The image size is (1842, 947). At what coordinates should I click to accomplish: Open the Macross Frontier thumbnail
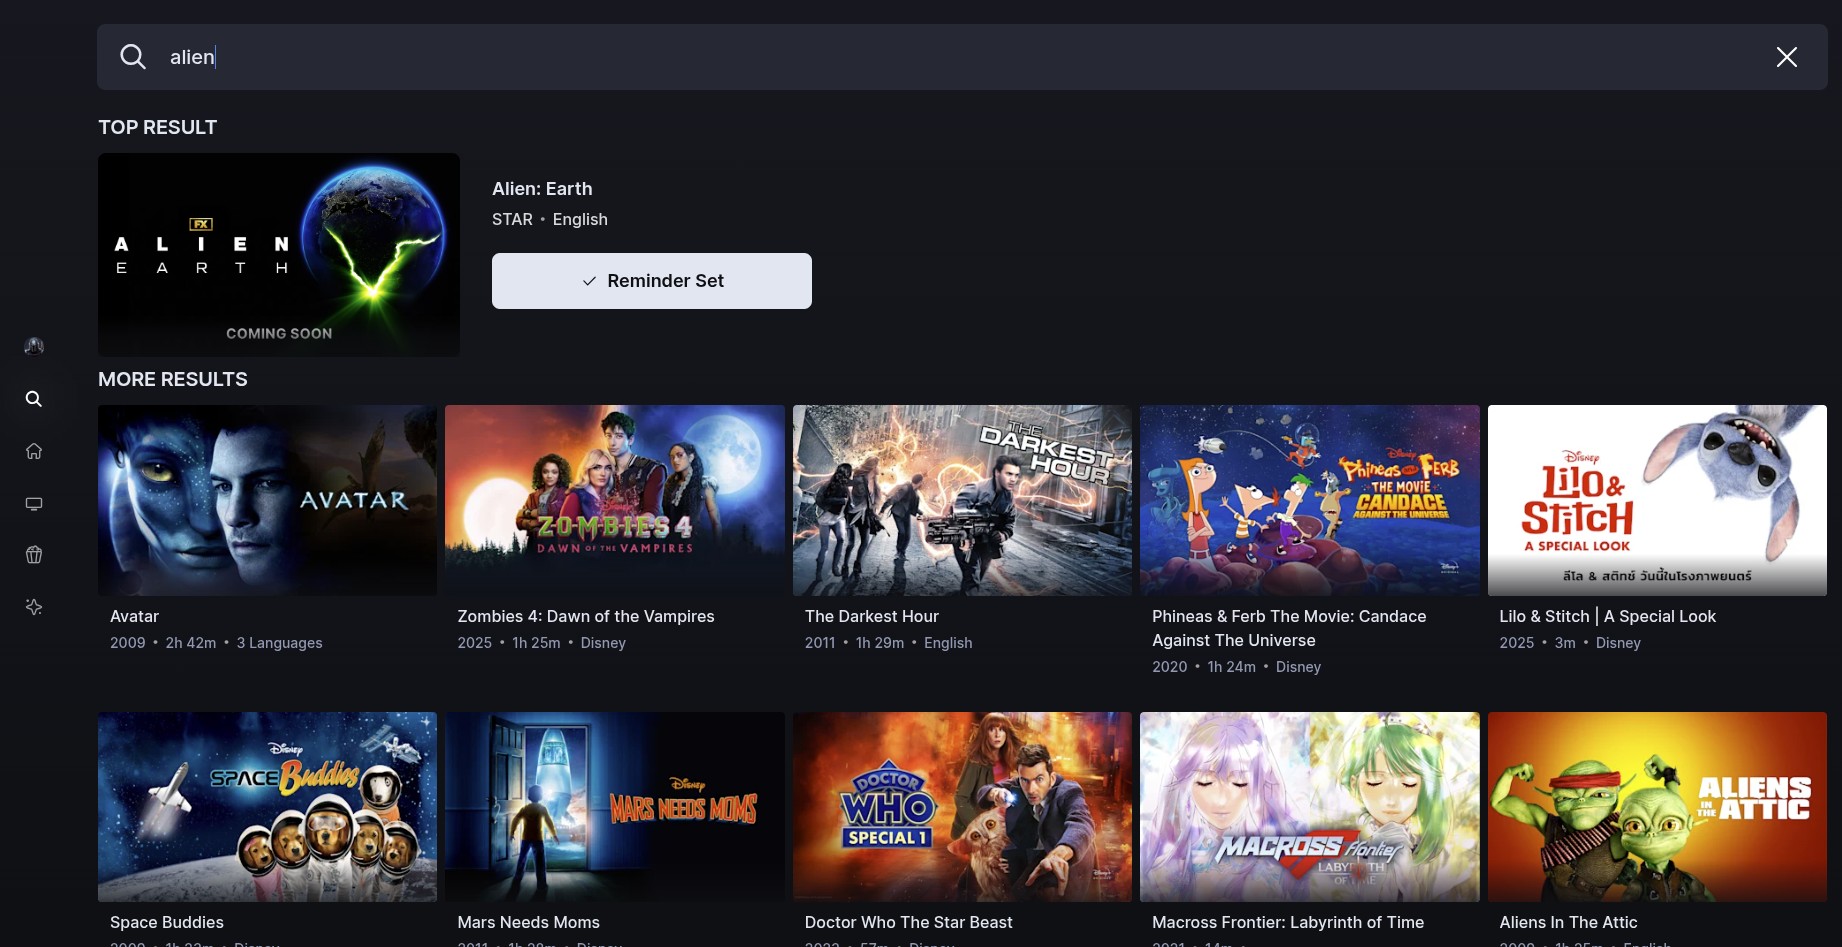click(x=1310, y=807)
